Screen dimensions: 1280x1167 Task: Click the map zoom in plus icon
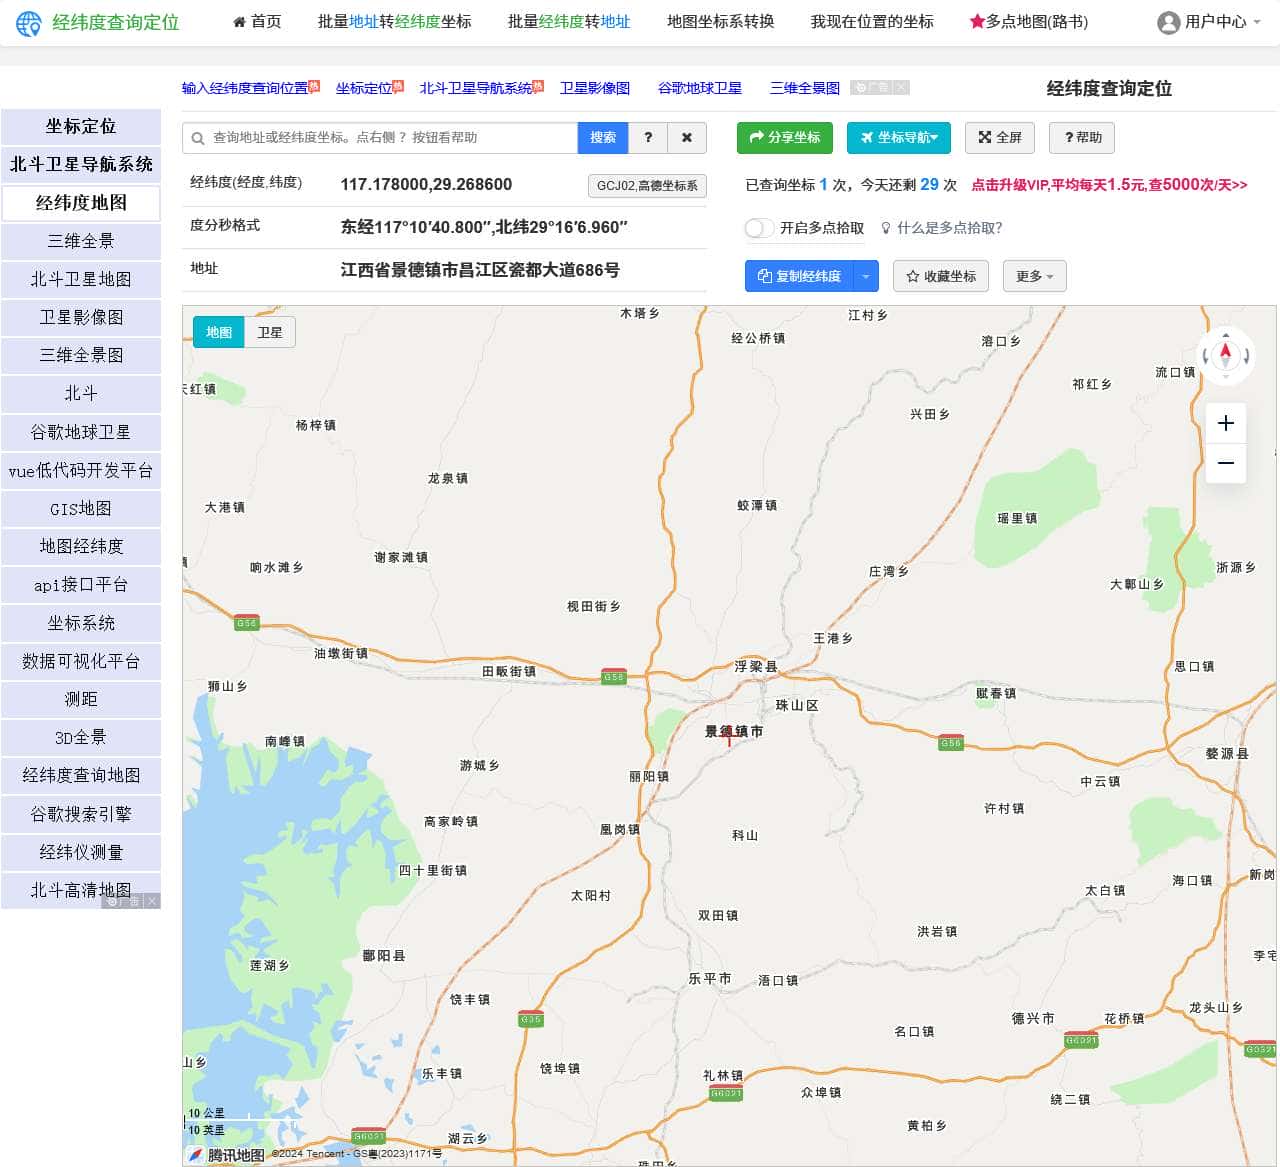(x=1225, y=423)
